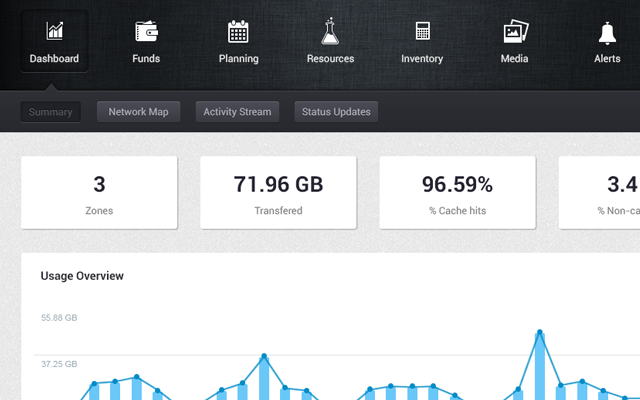This screenshot has width=640, height=400.
Task: Switch to the Summary tab
Action: [x=50, y=112]
